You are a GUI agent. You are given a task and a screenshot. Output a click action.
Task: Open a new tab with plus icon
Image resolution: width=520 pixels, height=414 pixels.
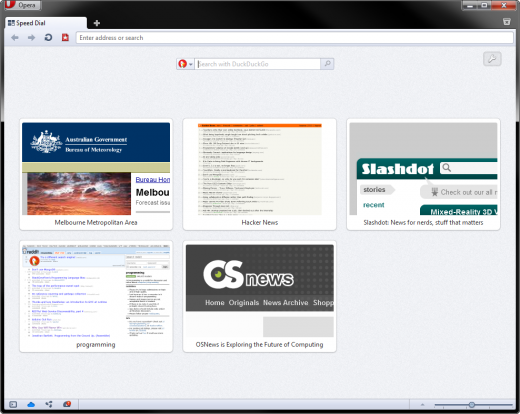[97, 23]
